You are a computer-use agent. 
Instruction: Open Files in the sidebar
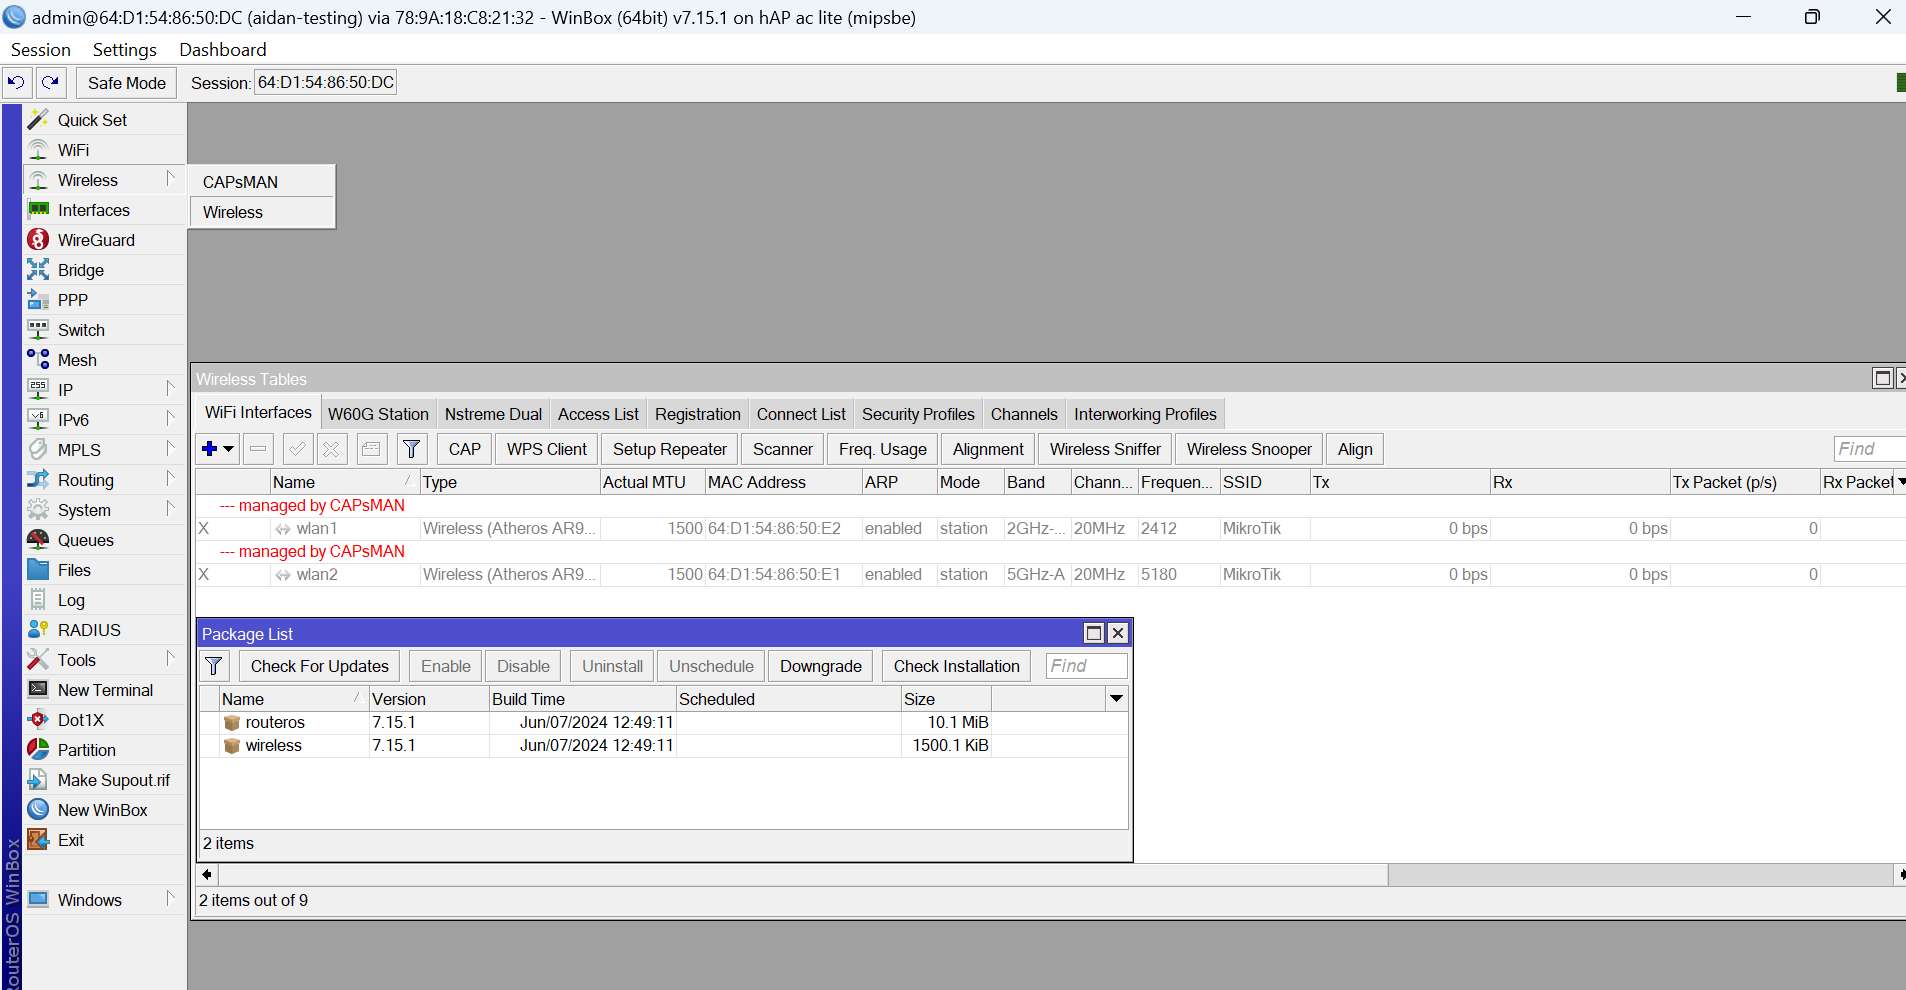point(104,570)
